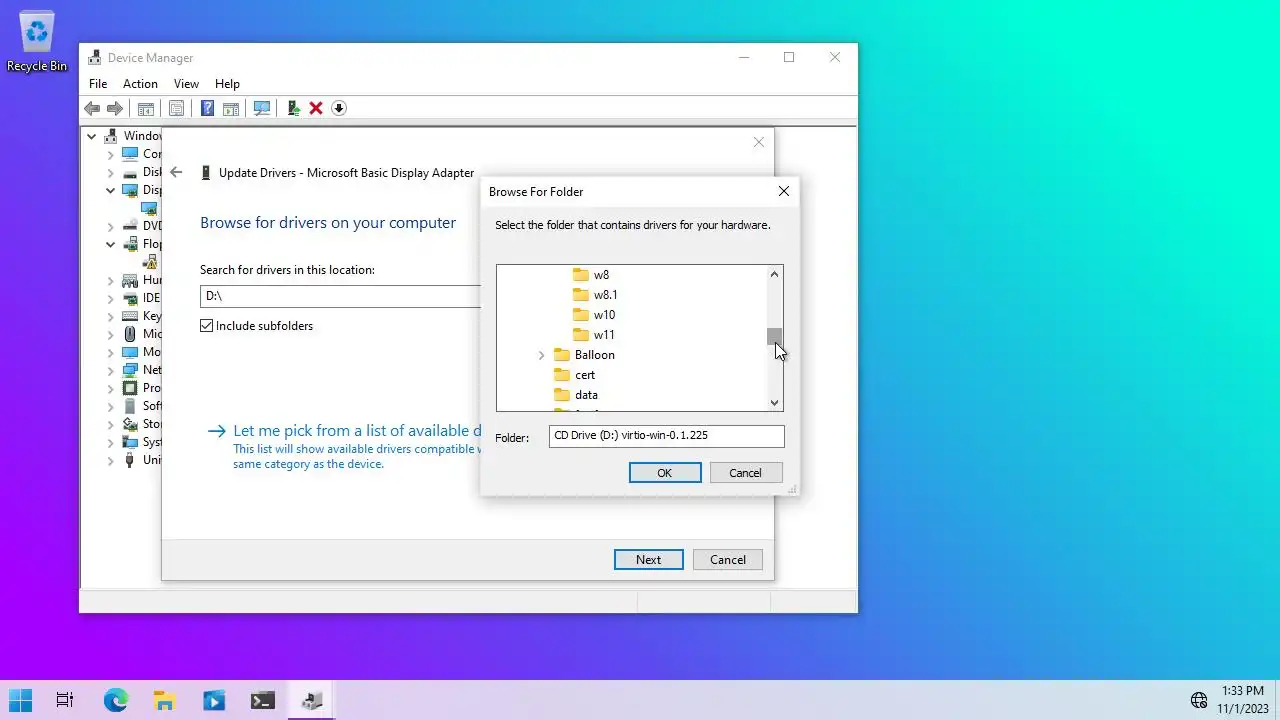
Task: Expand the Computer category in device tree
Action: (111, 154)
